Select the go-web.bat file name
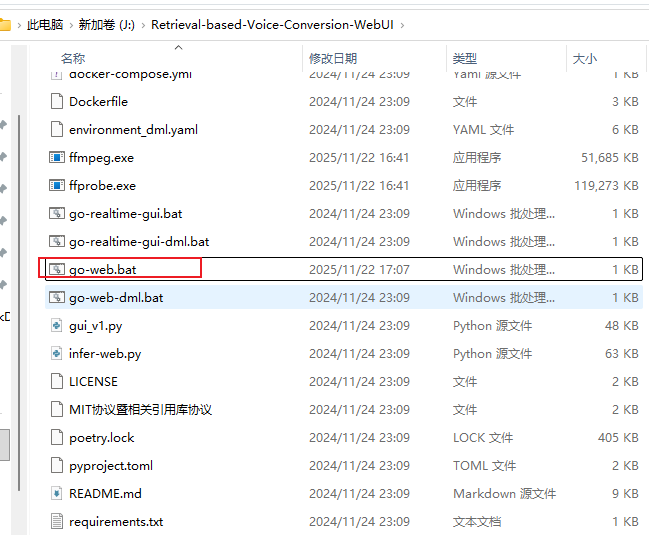Screen dimensions: 649x547 103,270
